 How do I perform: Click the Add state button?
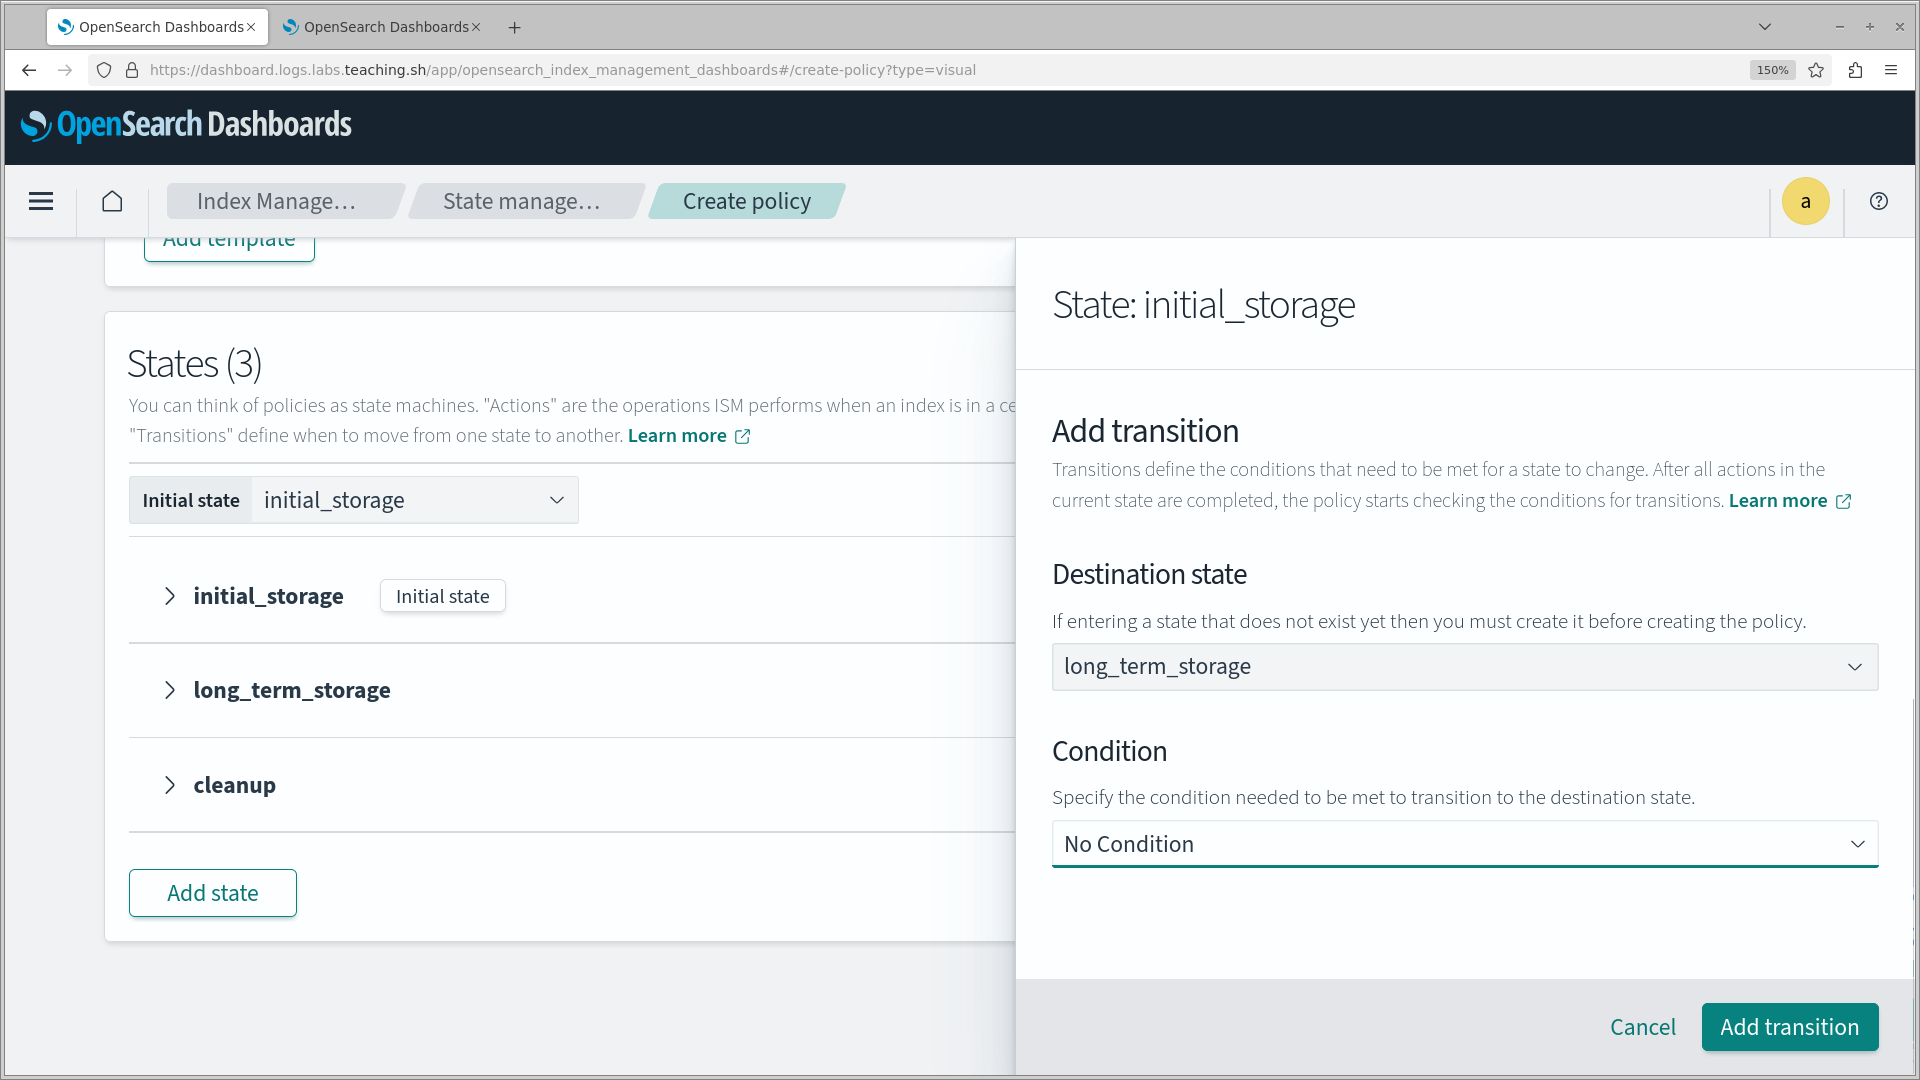(212, 893)
